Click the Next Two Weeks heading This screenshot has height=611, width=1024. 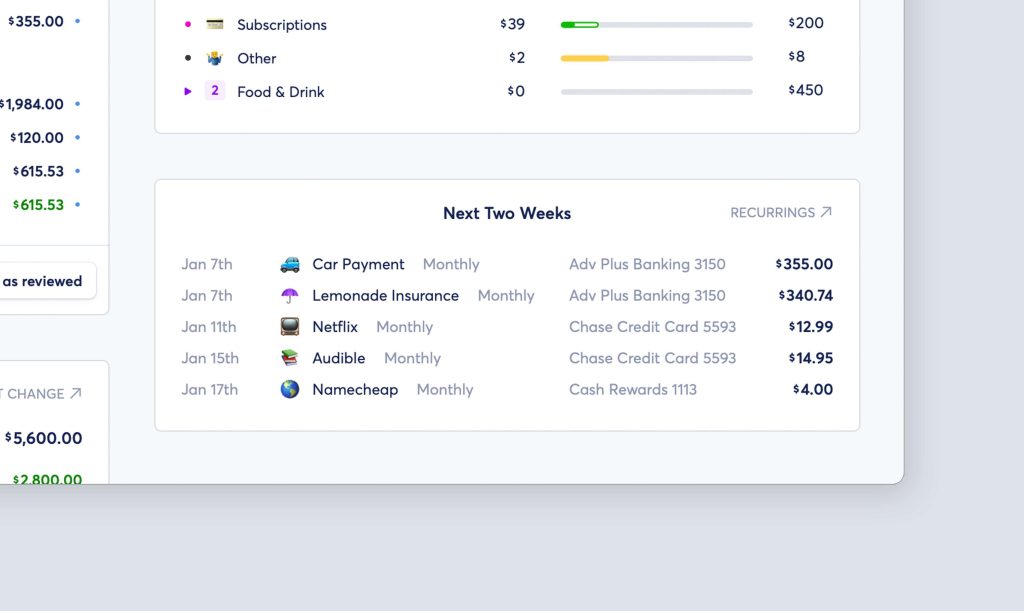click(x=507, y=213)
